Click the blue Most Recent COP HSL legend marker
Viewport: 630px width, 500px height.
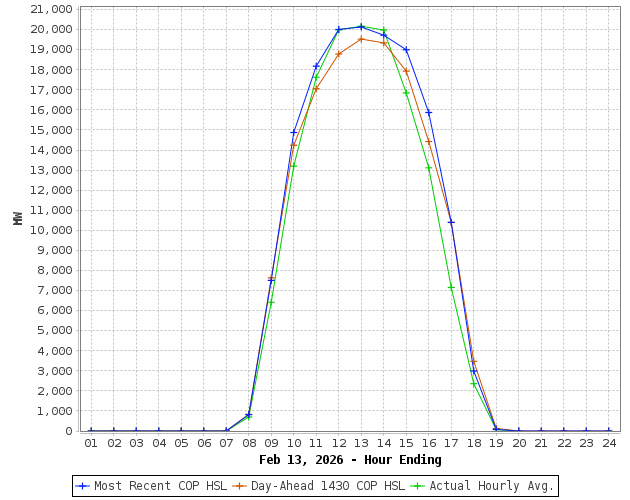[83, 486]
